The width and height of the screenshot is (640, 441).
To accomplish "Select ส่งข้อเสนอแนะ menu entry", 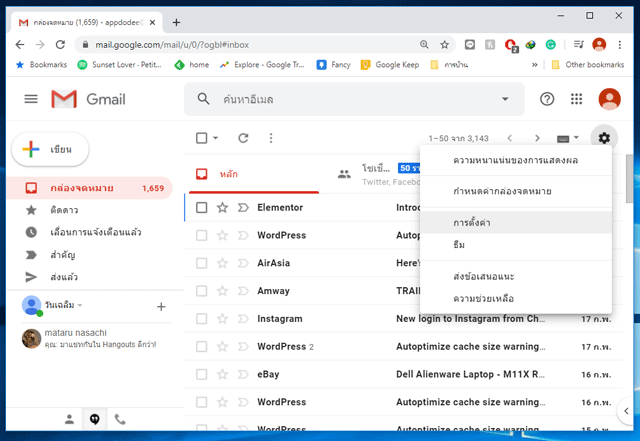I will point(516,276).
